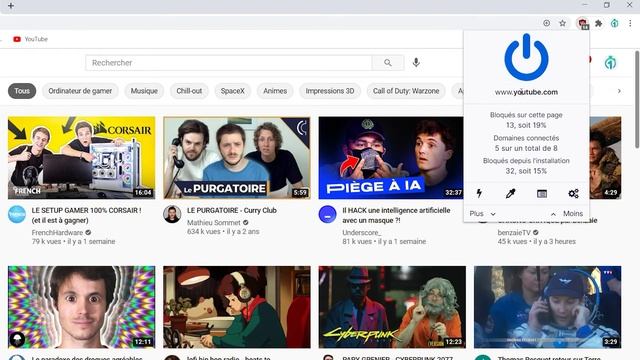
Task: Click the '5 sur un total de 8' text
Action: coord(526,148)
